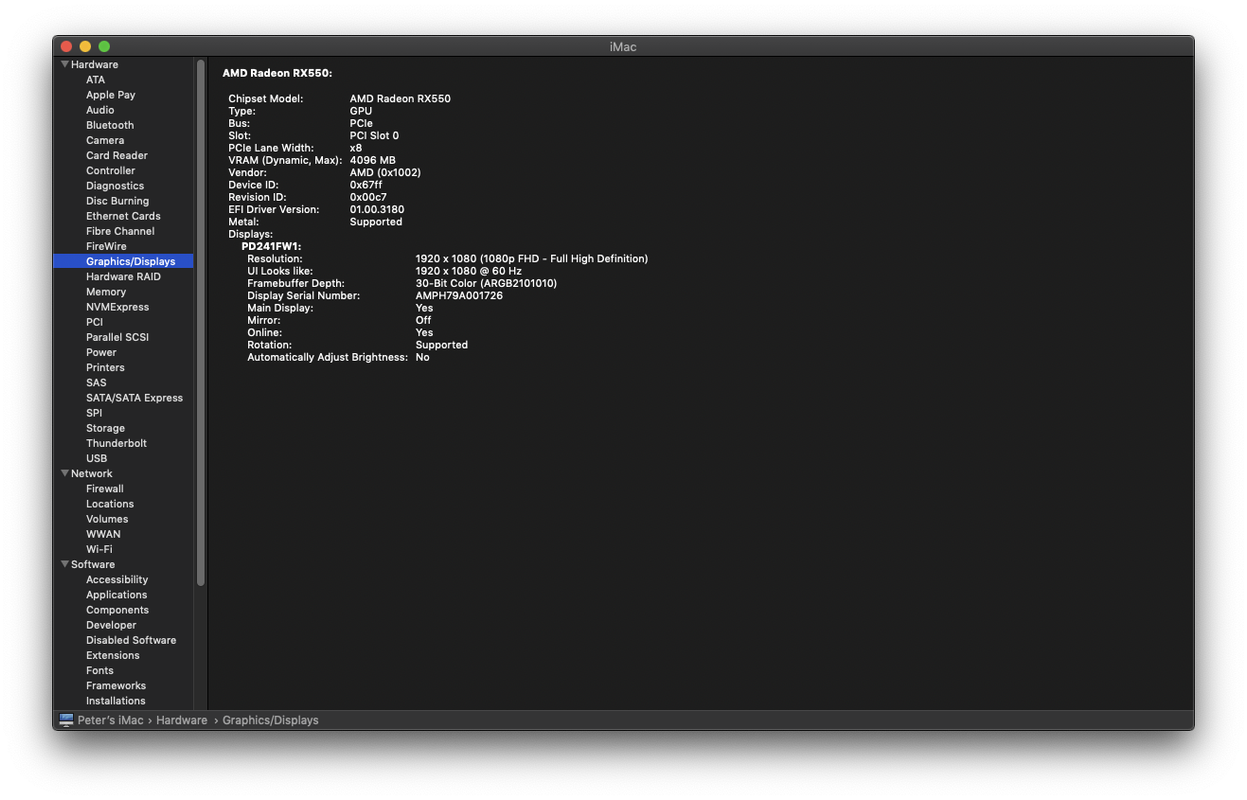
Task: Click serial number AMPH79A001726
Action: pos(459,296)
